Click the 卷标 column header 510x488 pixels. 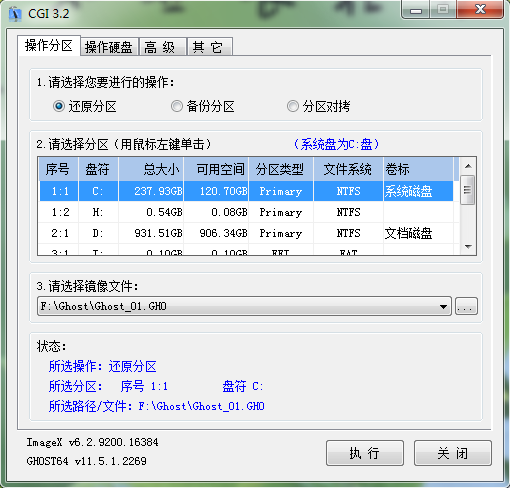point(418,169)
